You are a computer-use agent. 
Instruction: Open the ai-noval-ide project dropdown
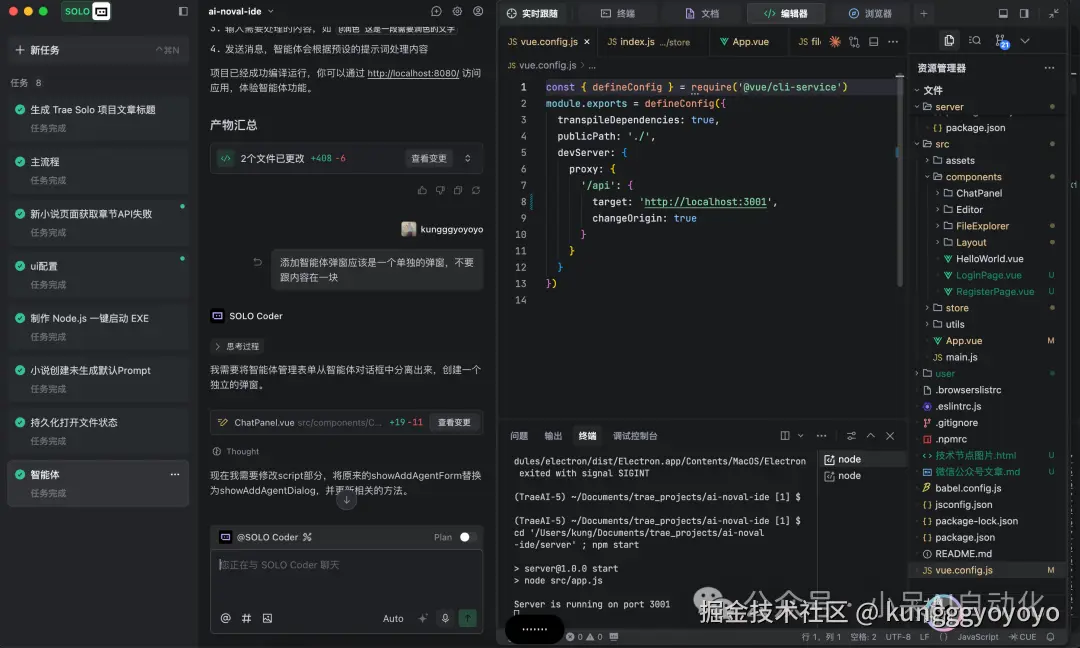point(241,12)
